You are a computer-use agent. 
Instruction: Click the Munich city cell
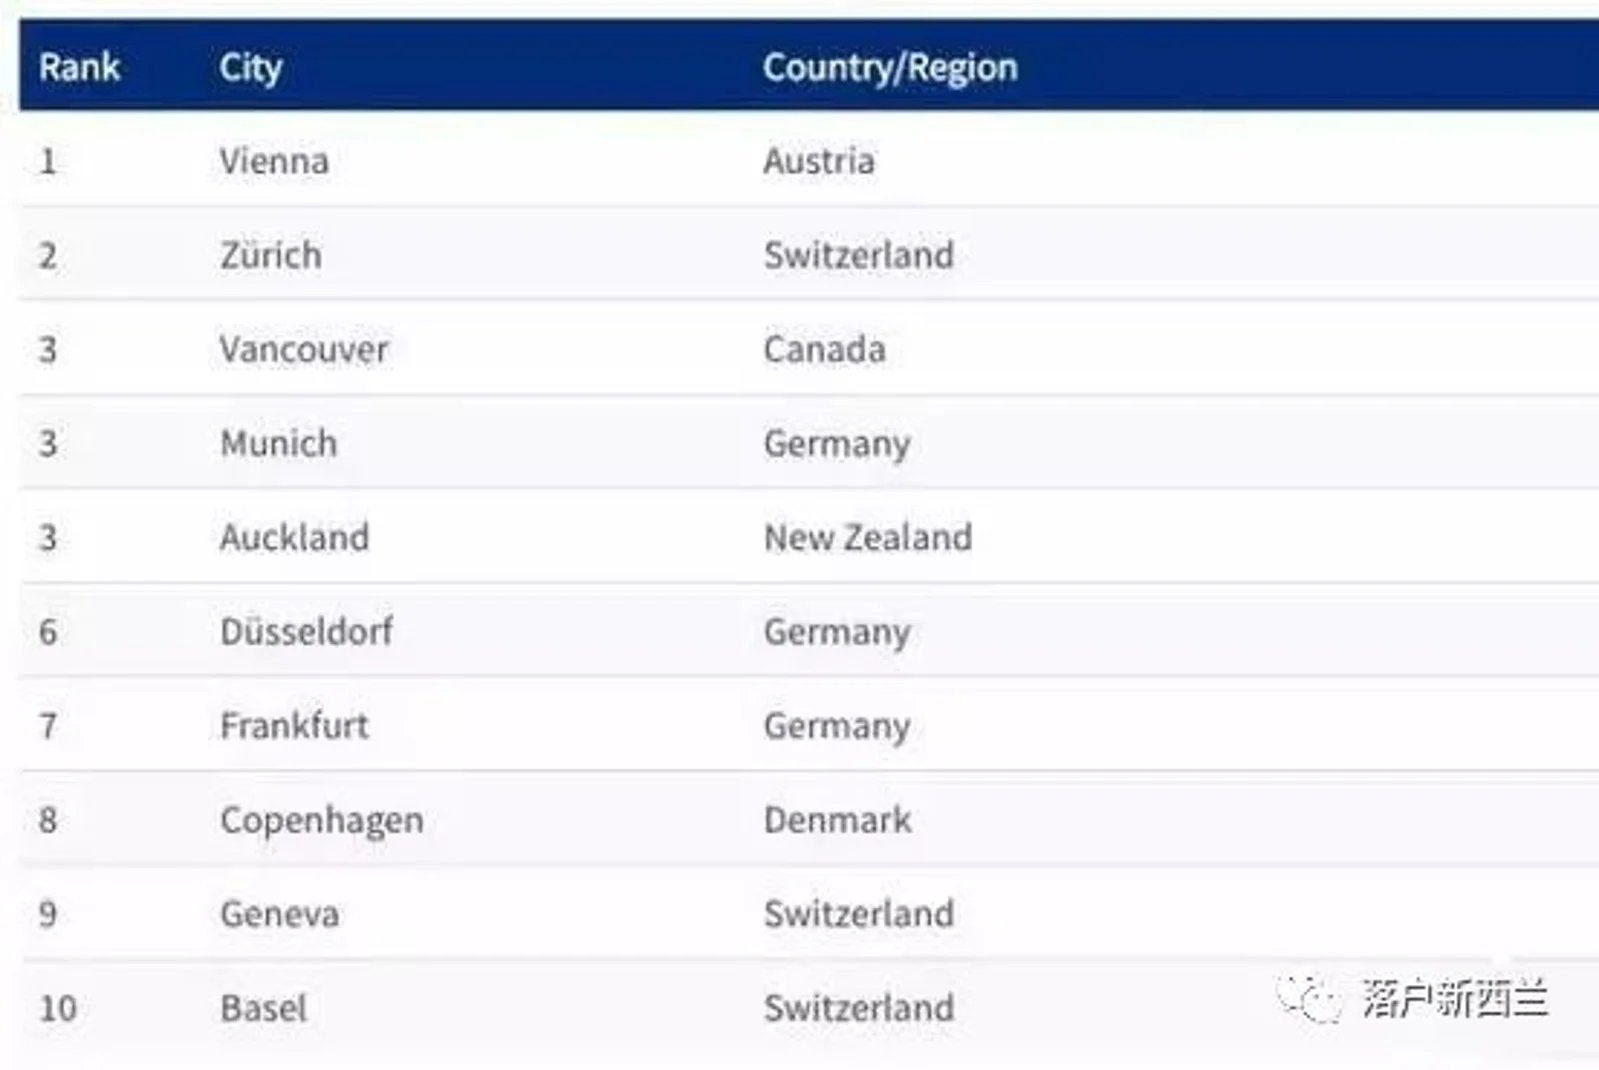click(279, 443)
